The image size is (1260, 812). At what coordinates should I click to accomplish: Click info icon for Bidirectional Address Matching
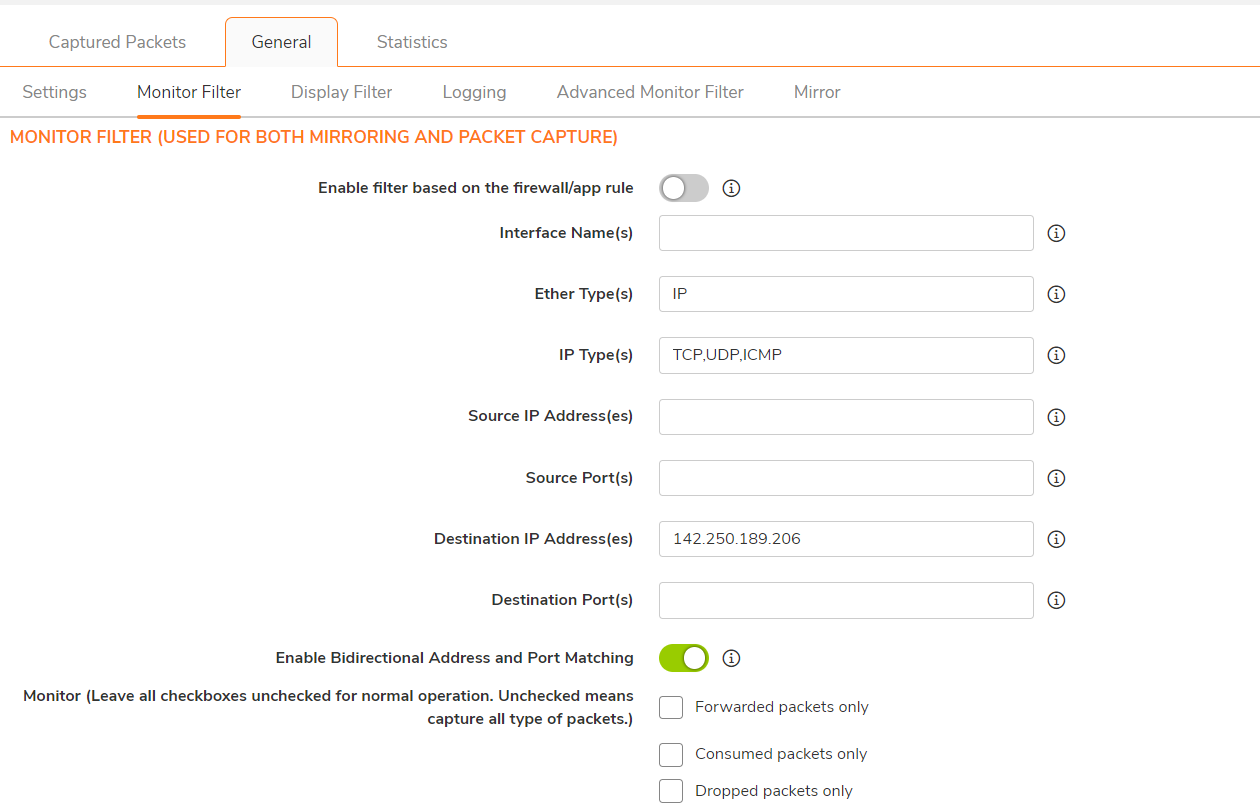(731, 658)
